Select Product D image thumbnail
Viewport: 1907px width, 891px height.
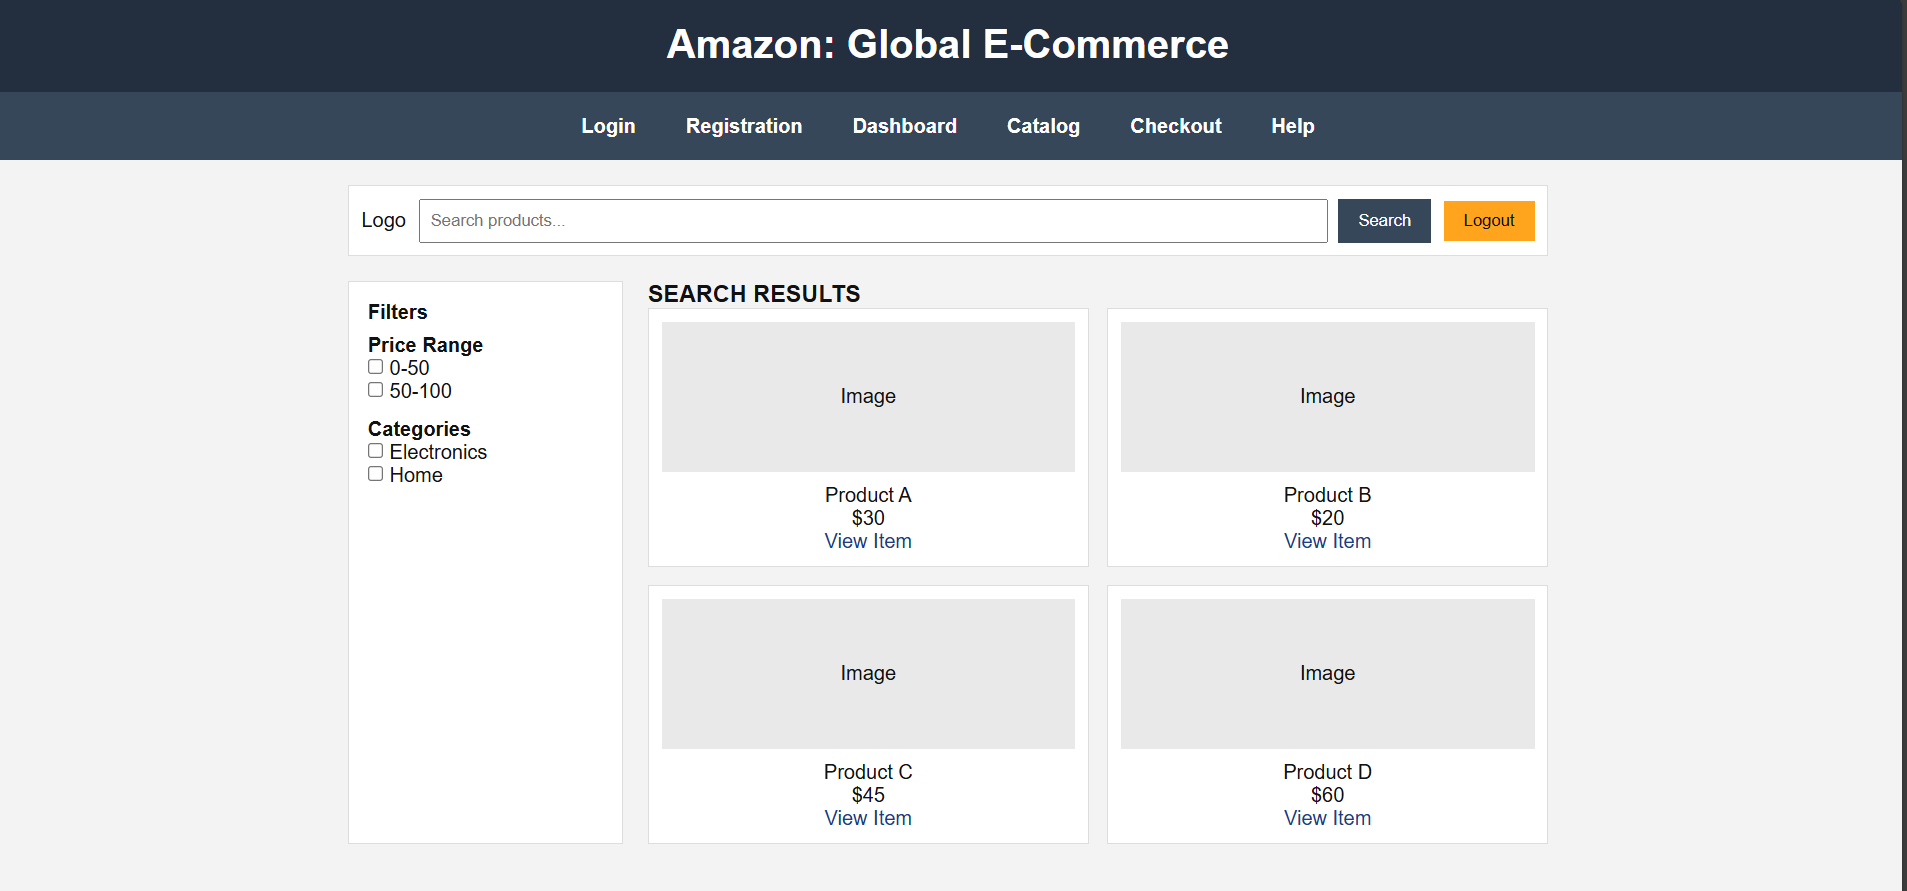(x=1327, y=674)
